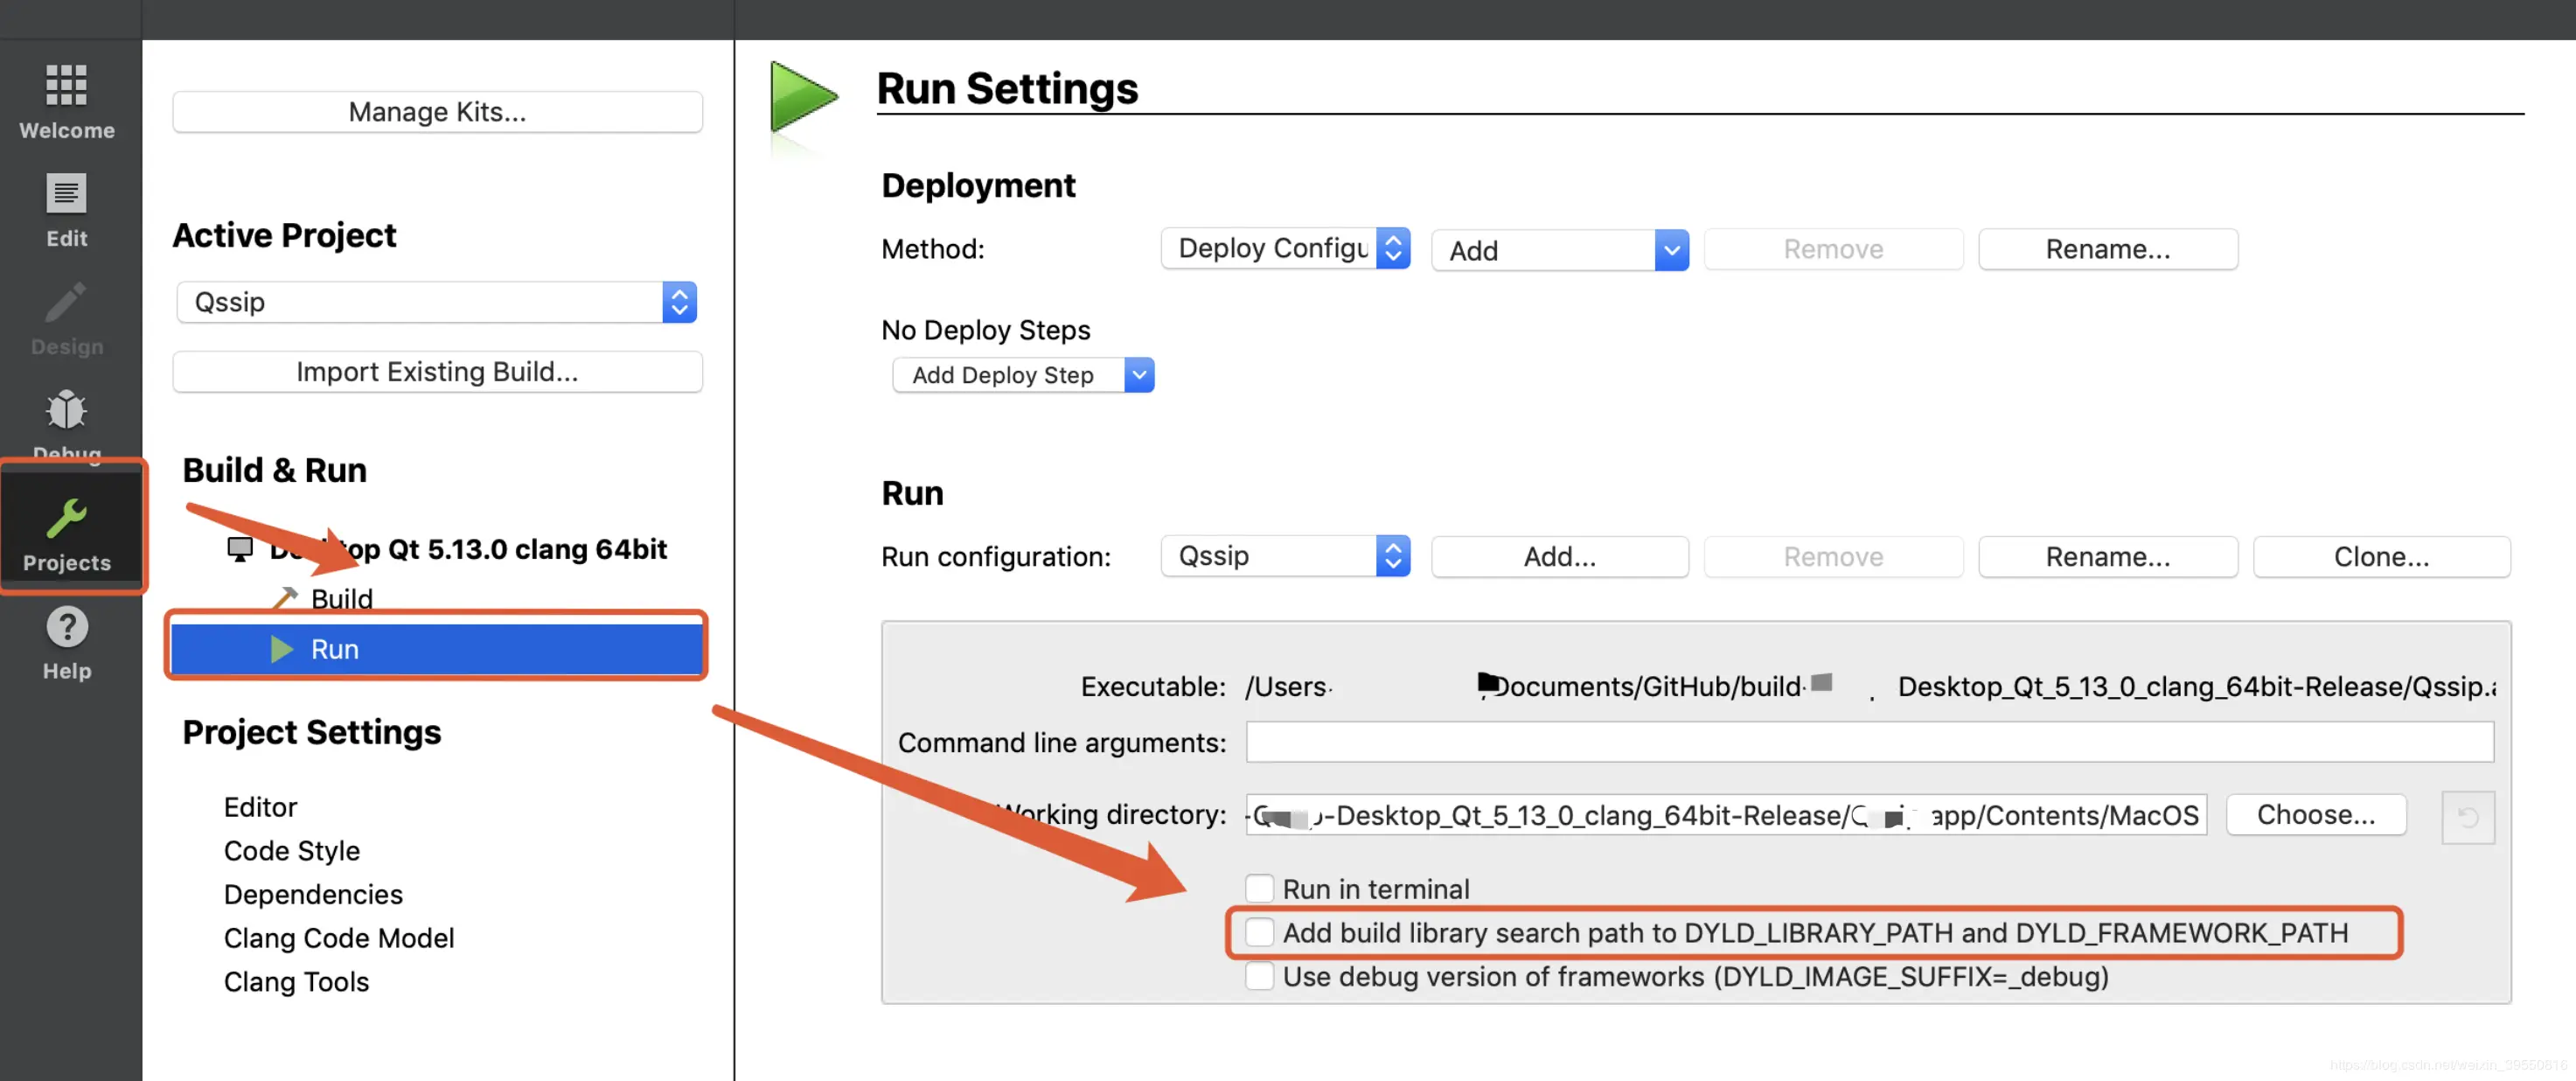
Task: Open Help mode question mark icon
Action: [66, 627]
